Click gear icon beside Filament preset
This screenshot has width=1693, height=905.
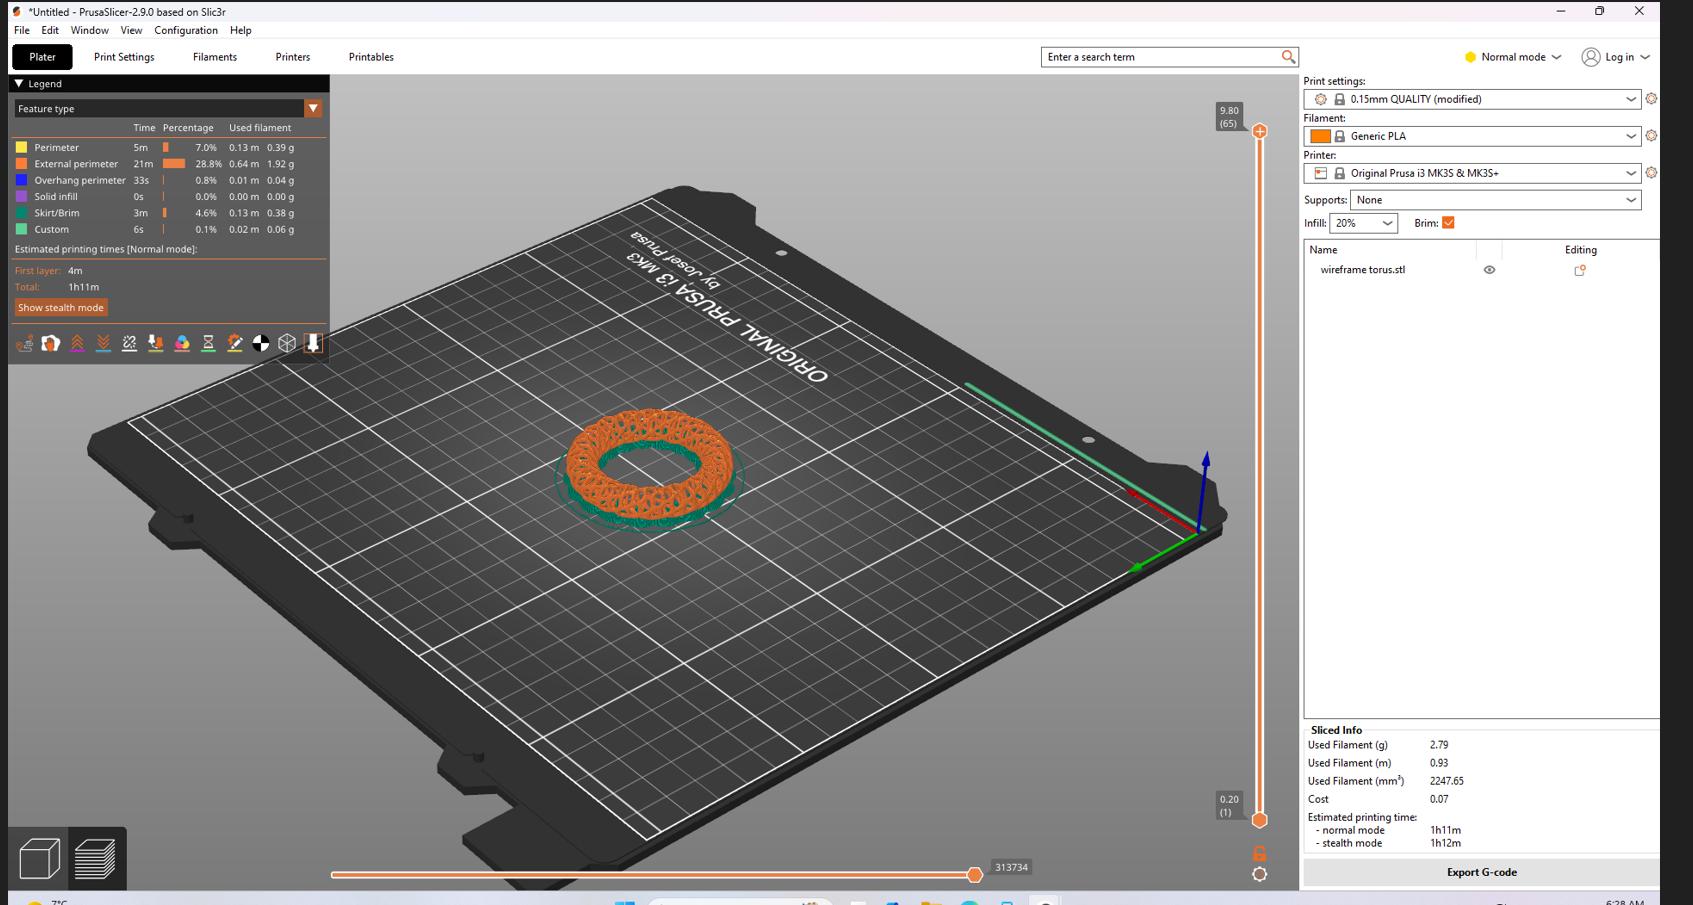click(x=1651, y=136)
